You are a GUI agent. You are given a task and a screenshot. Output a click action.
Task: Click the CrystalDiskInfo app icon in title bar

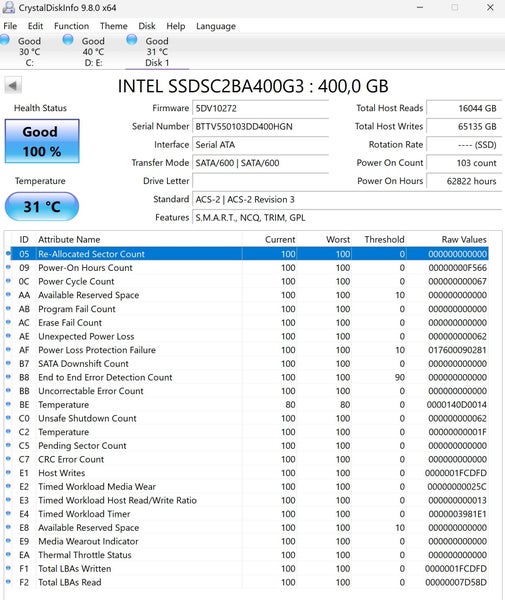click(x=8, y=8)
